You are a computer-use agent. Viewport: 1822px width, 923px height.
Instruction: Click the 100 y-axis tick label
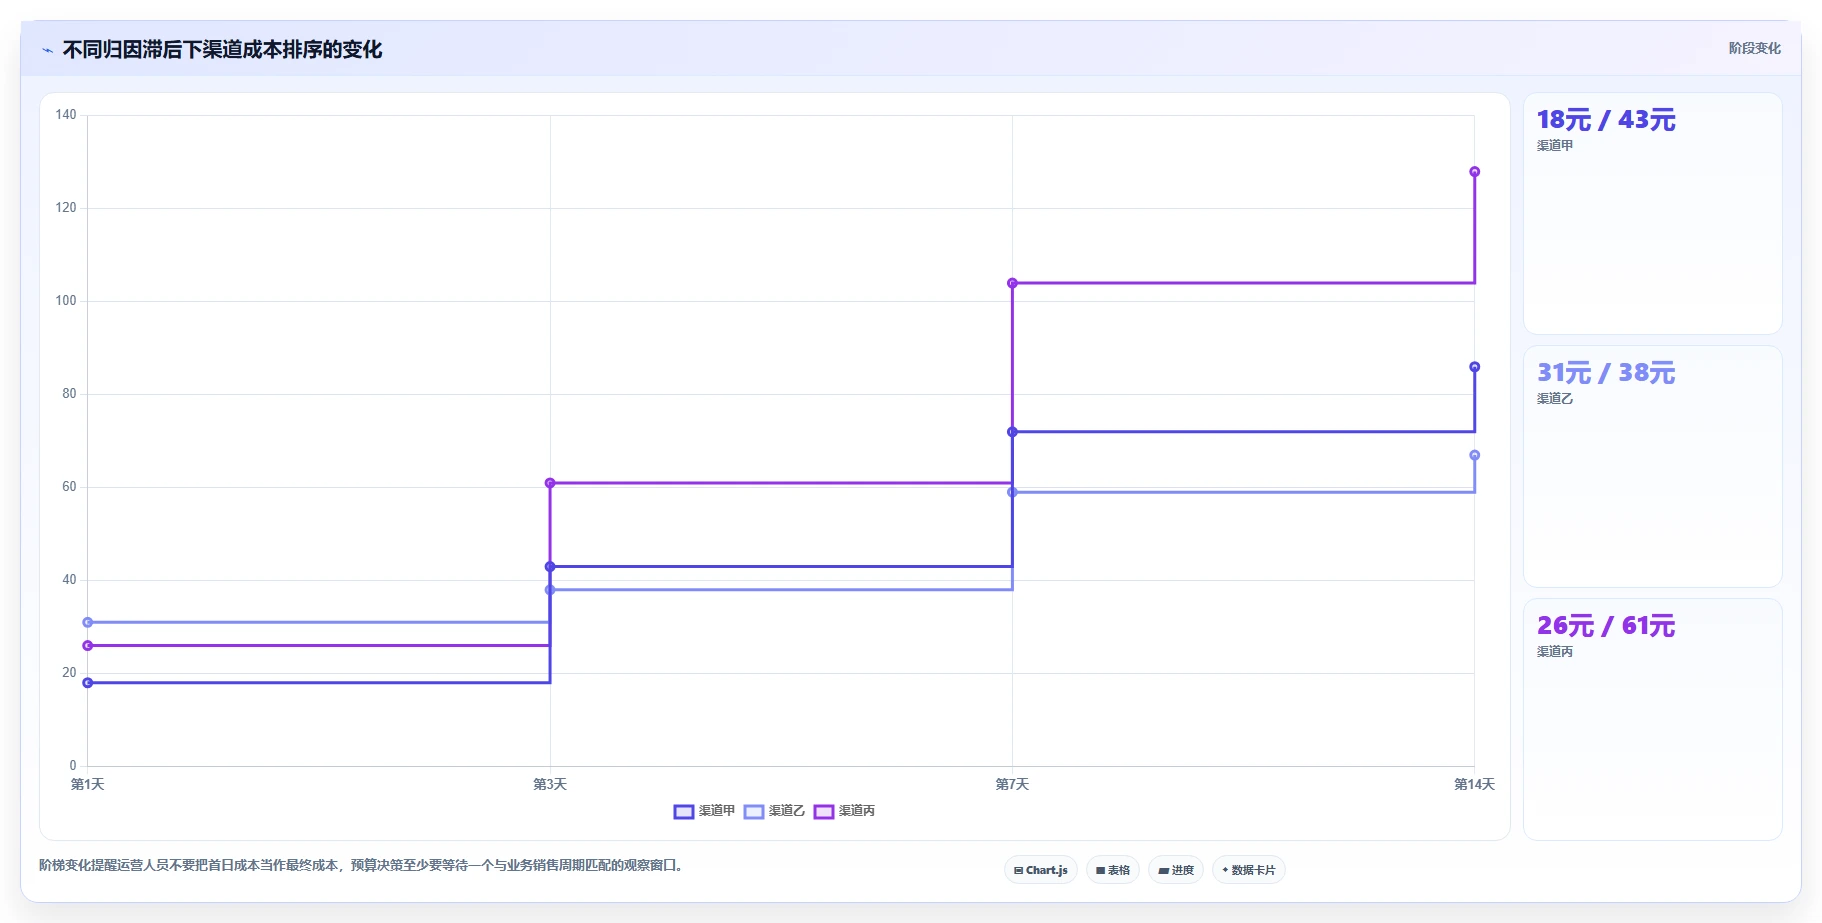tap(66, 301)
